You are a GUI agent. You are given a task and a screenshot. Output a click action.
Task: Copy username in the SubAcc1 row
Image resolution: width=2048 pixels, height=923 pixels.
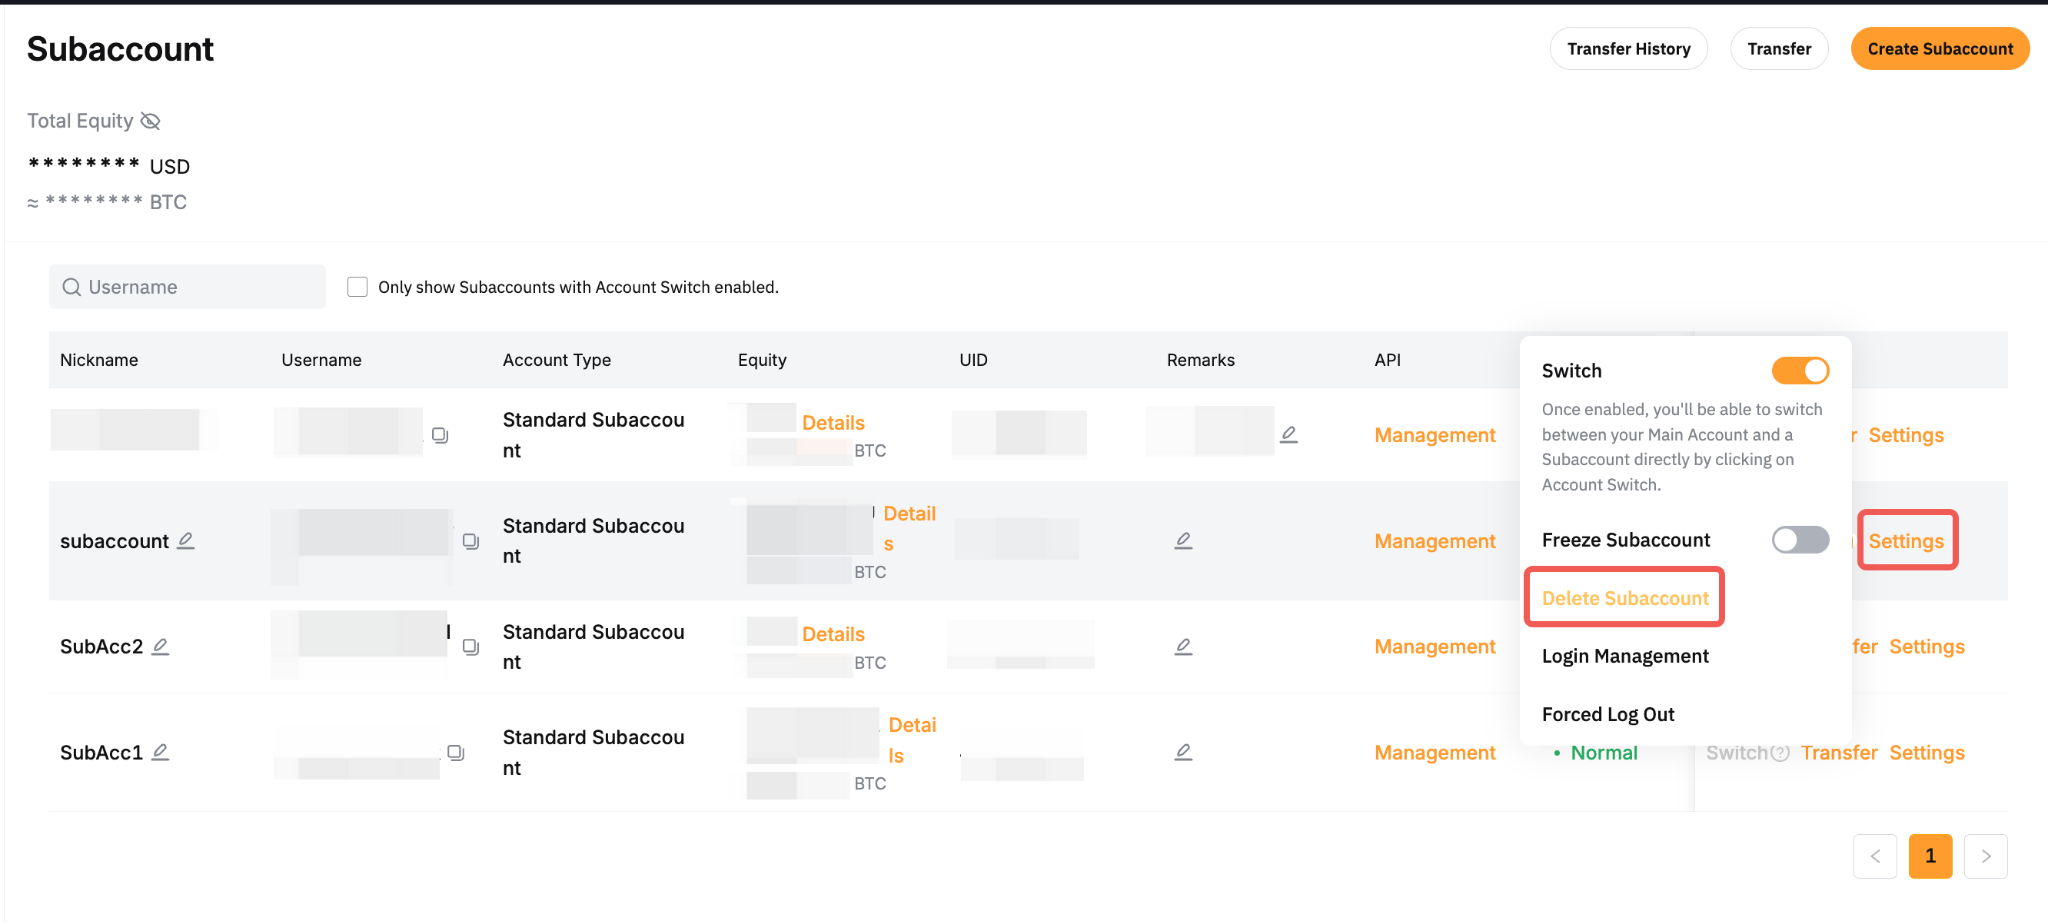tap(455, 752)
